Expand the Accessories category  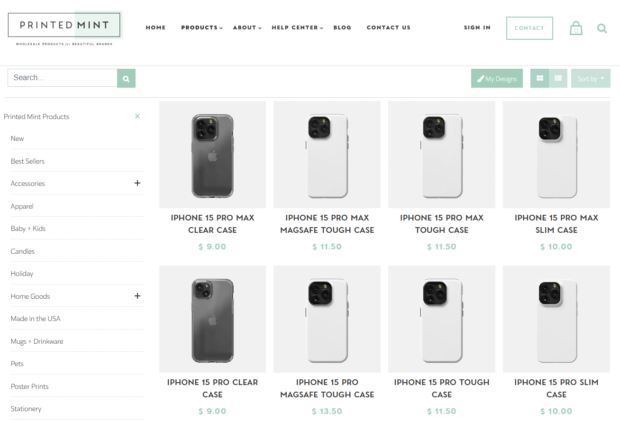(137, 183)
